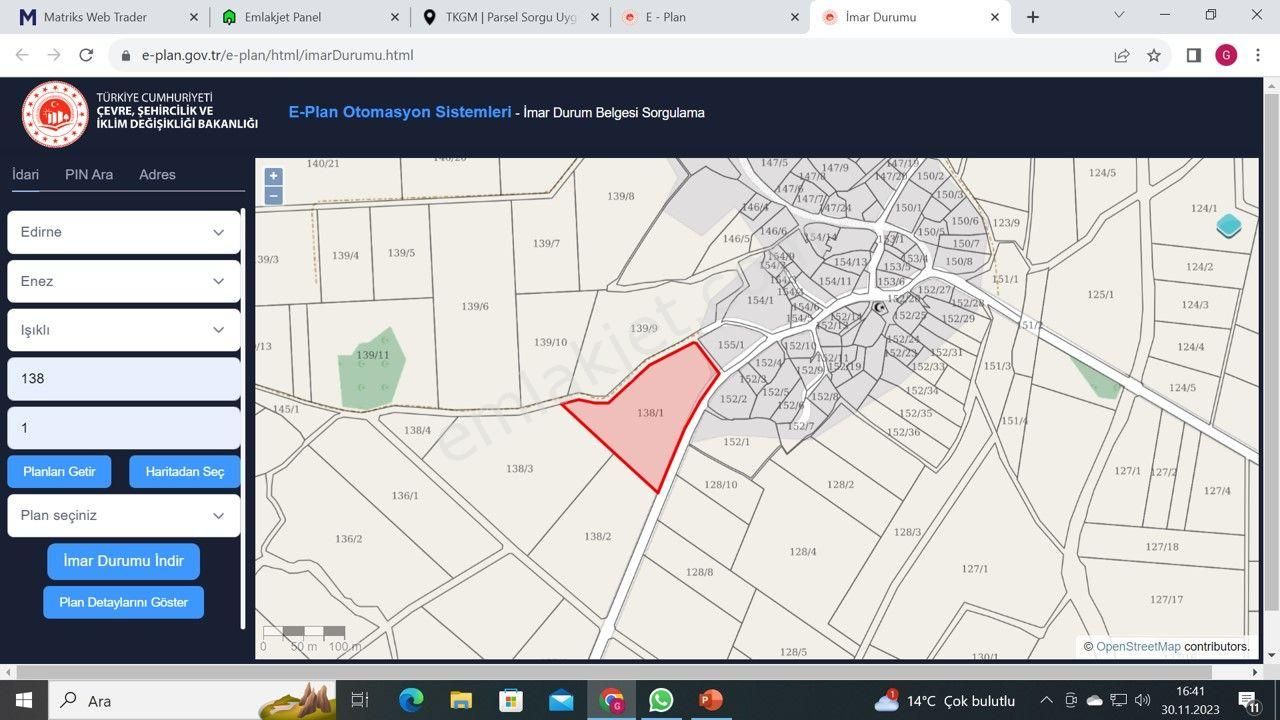Click the E-Plan Otomasyon Sistemleri title
Viewport: 1280px width, 720px height.
coord(400,112)
